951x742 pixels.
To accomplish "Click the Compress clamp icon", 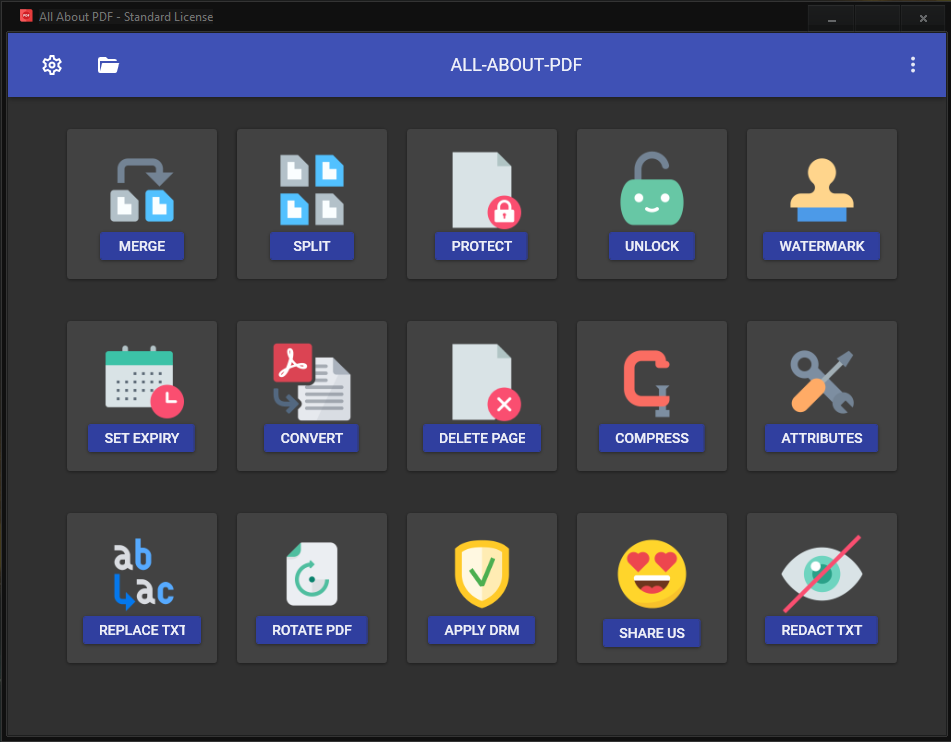I will pos(647,383).
